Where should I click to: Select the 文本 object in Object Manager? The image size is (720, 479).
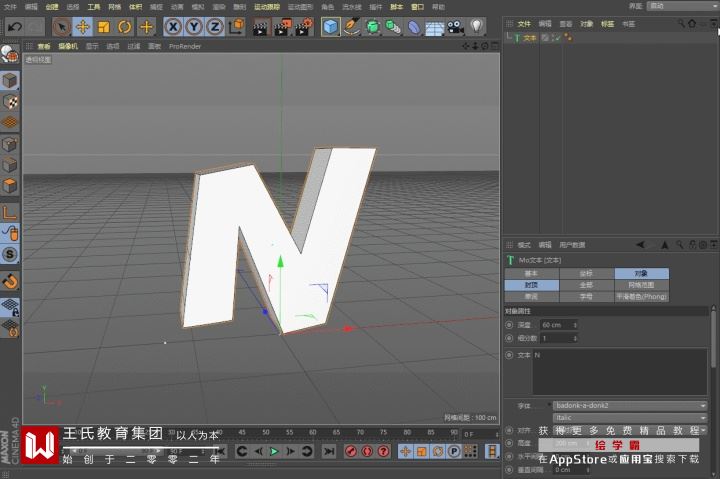coord(529,38)
